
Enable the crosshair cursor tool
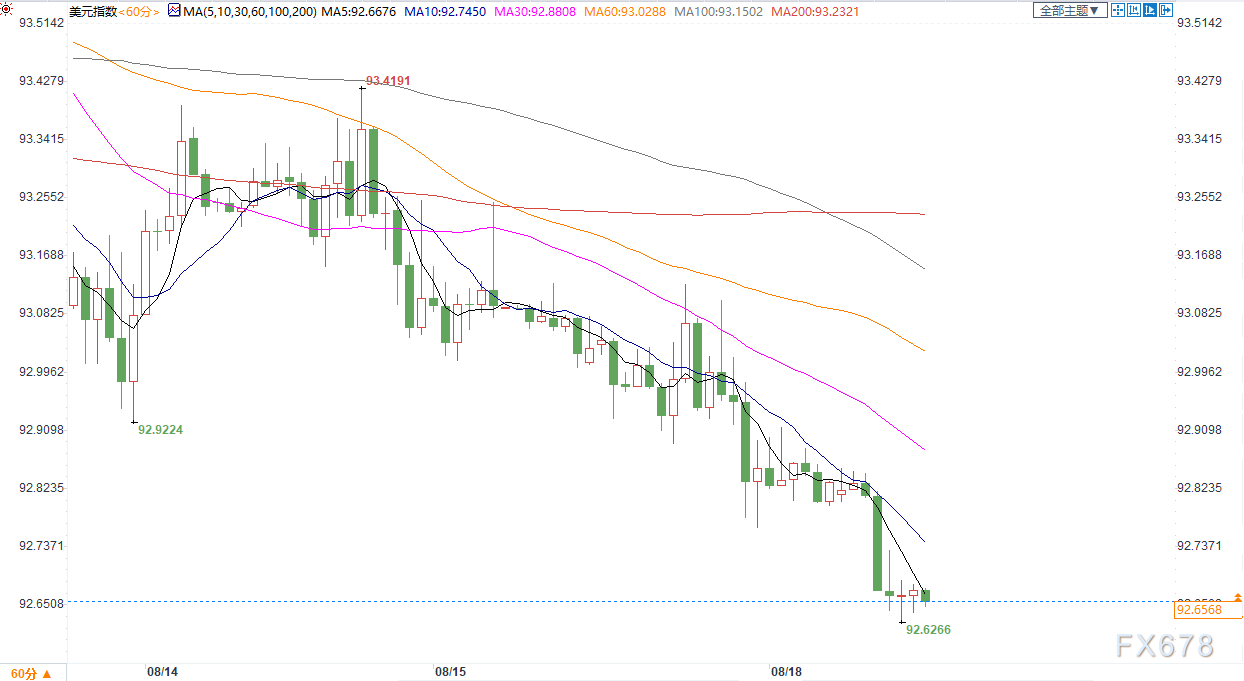click(1118, 10)
